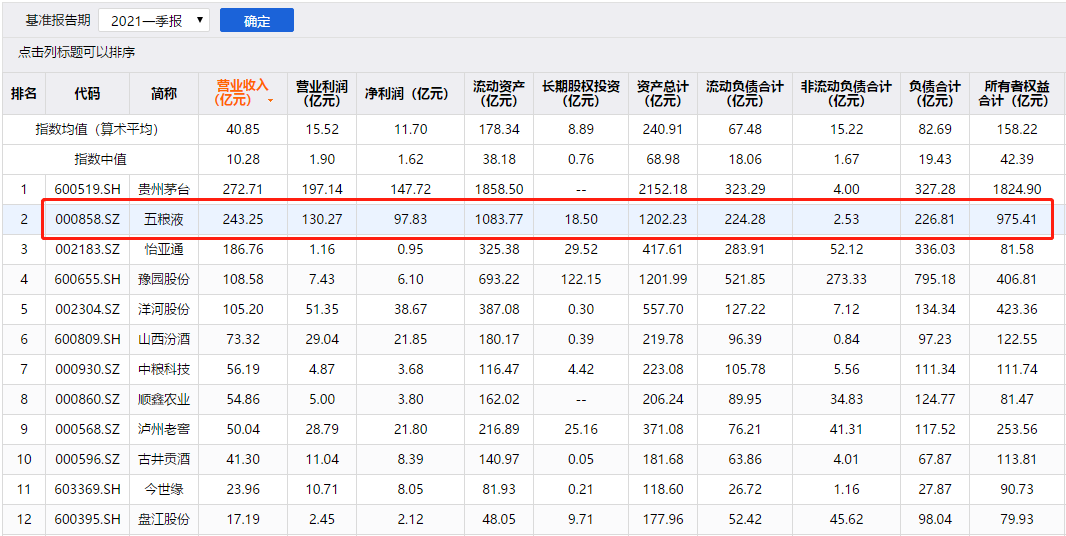
Task: Click 怡亚通 total liabilities 336.03
Action: click(x=935, y=249)
